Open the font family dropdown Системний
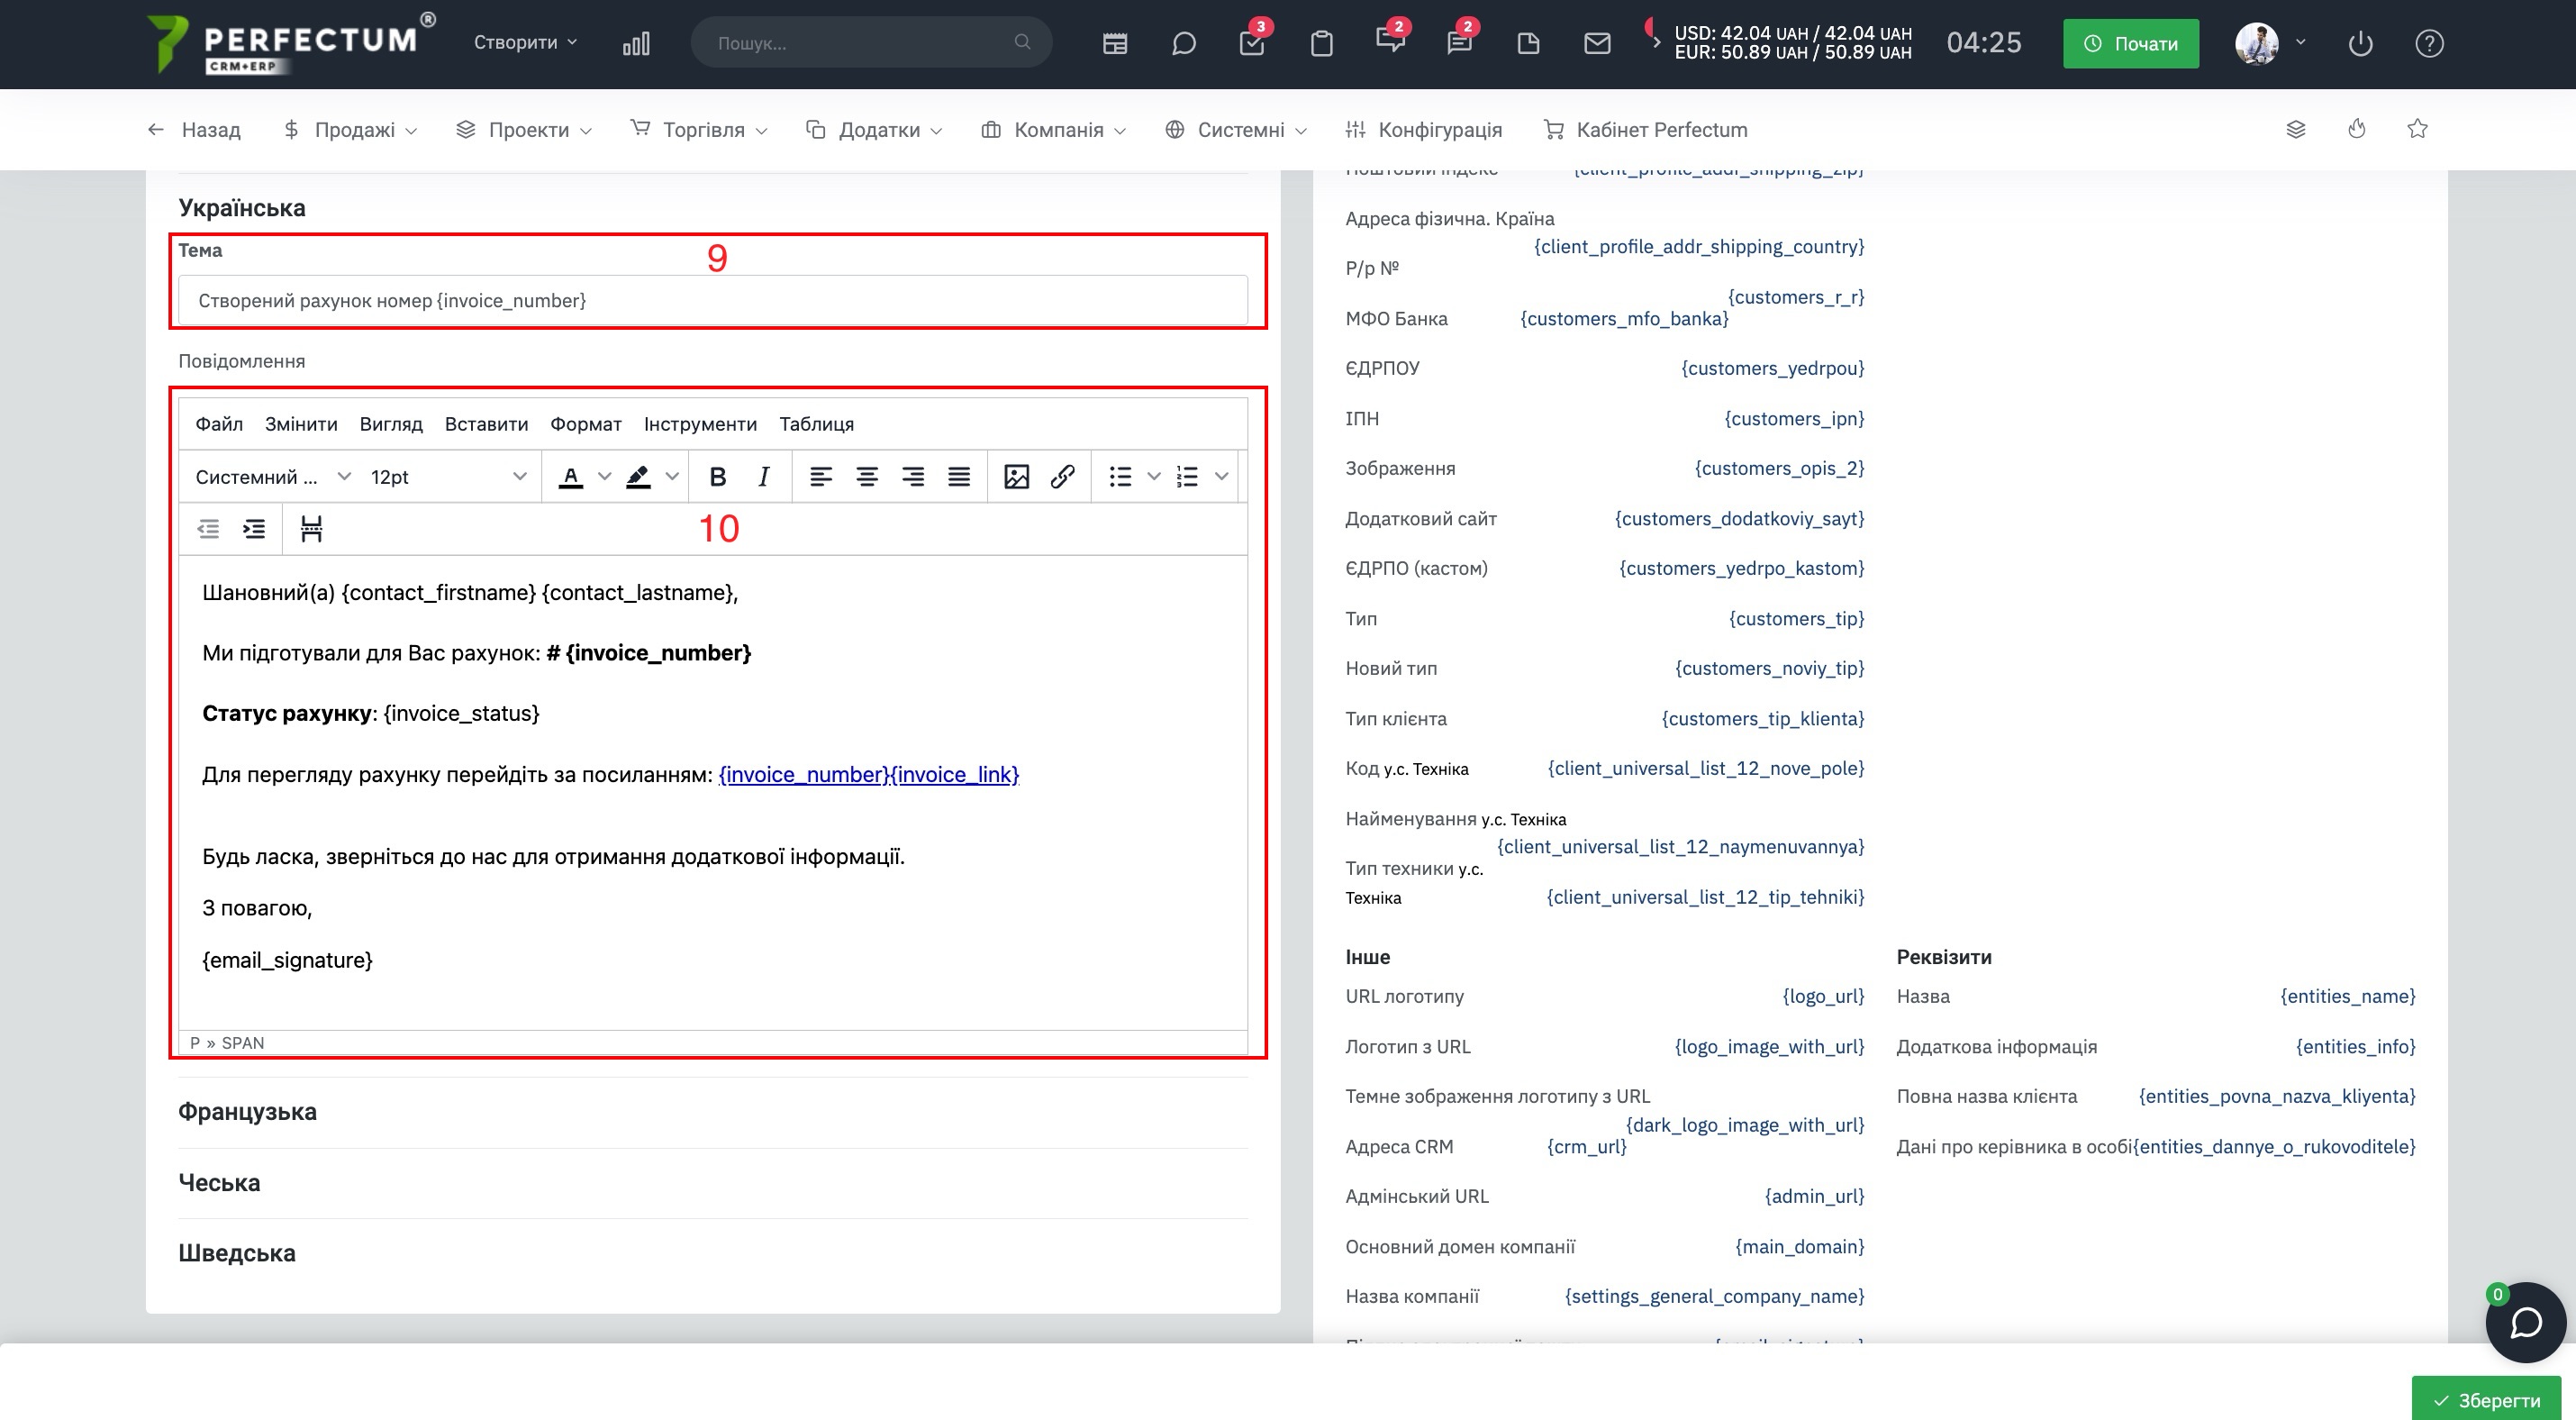Image resolution: width=2576 pixels, height=1420 pixels. tap(272, 477)
